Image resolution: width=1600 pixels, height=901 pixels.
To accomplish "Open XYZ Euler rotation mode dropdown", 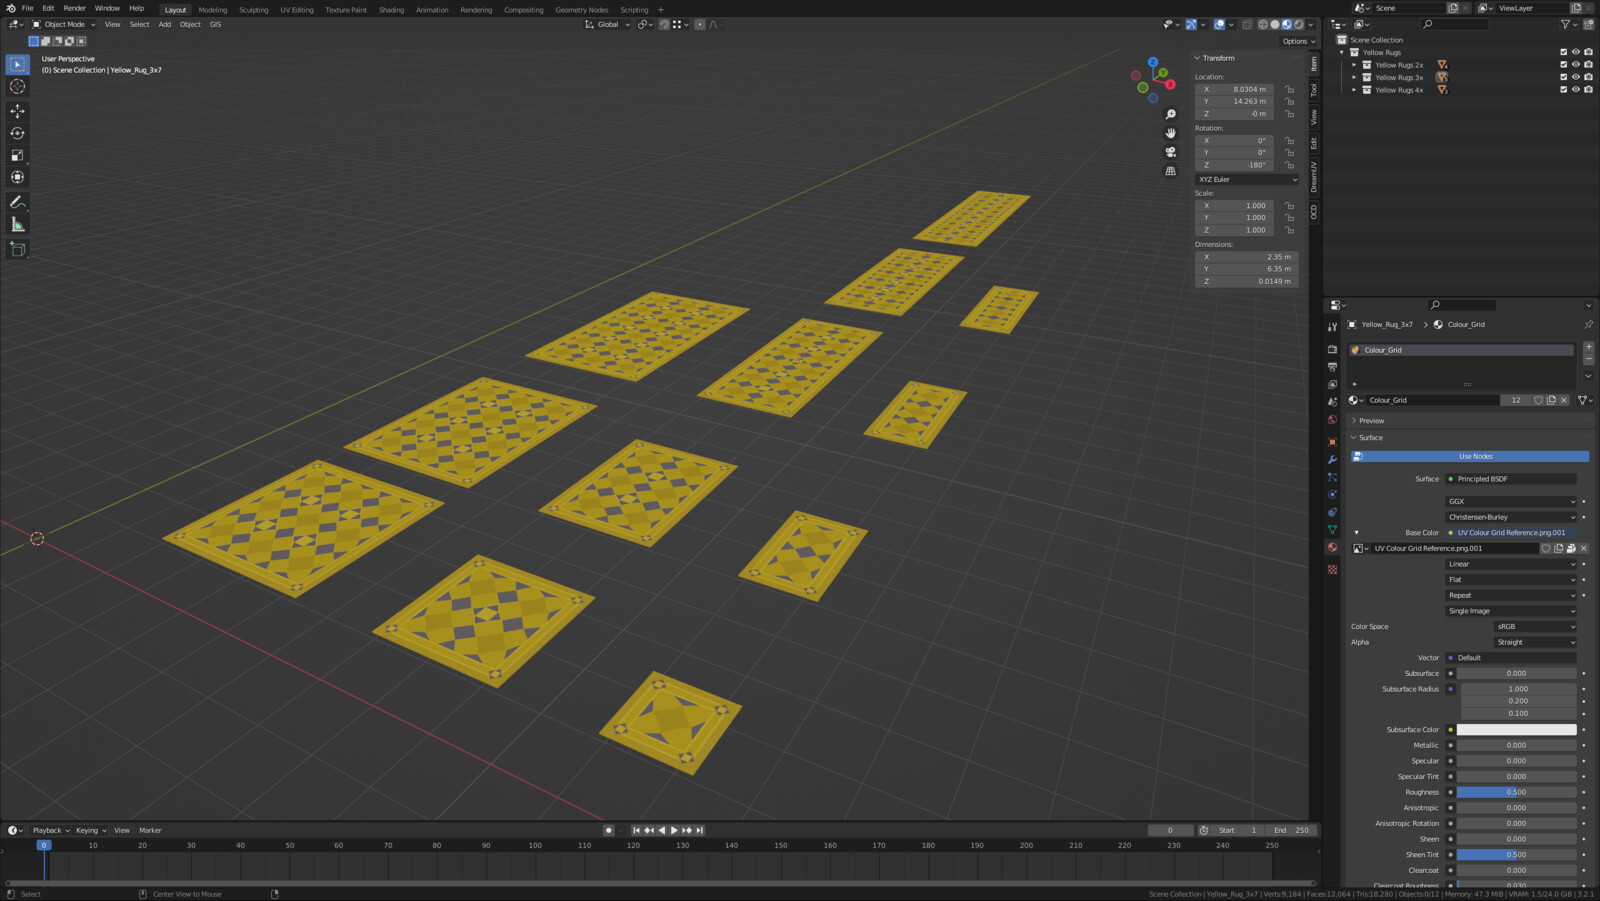I will [1247, 179].
